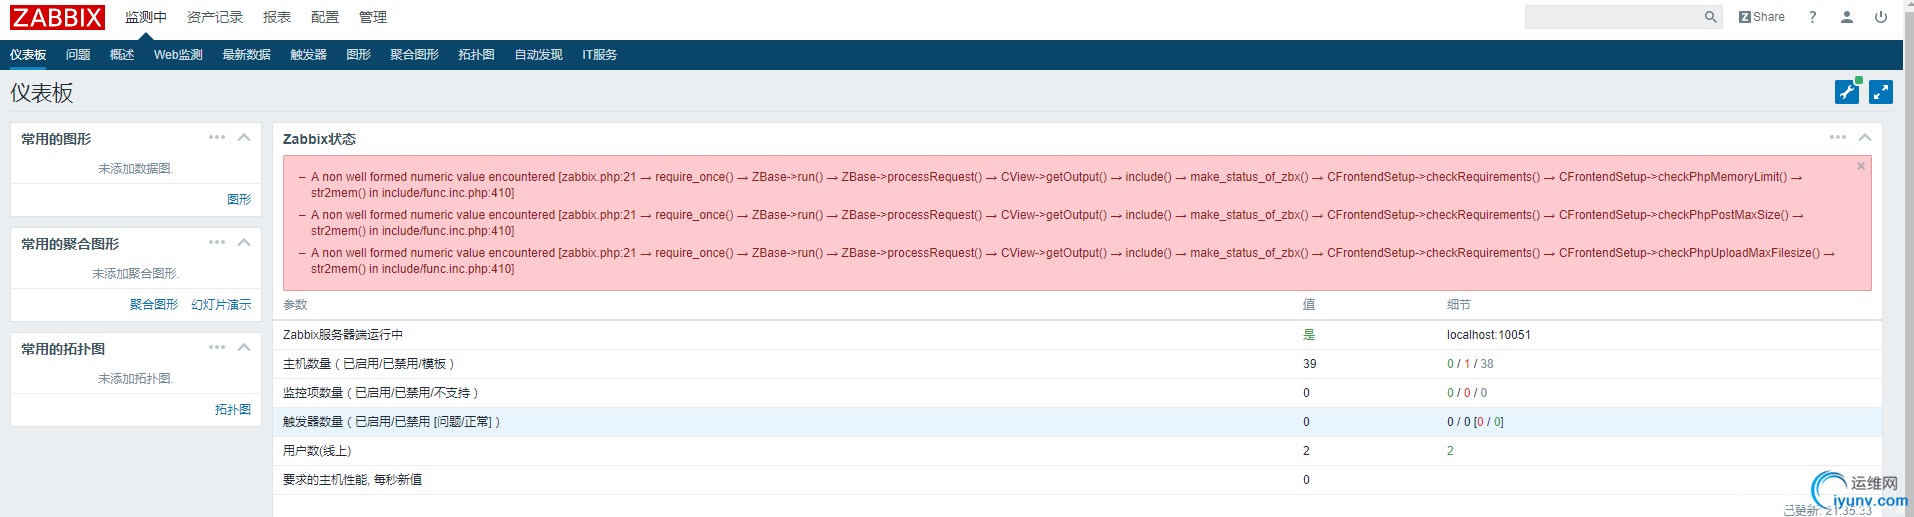Open the 聚合图形 link in widget

(x=154, y=305)
